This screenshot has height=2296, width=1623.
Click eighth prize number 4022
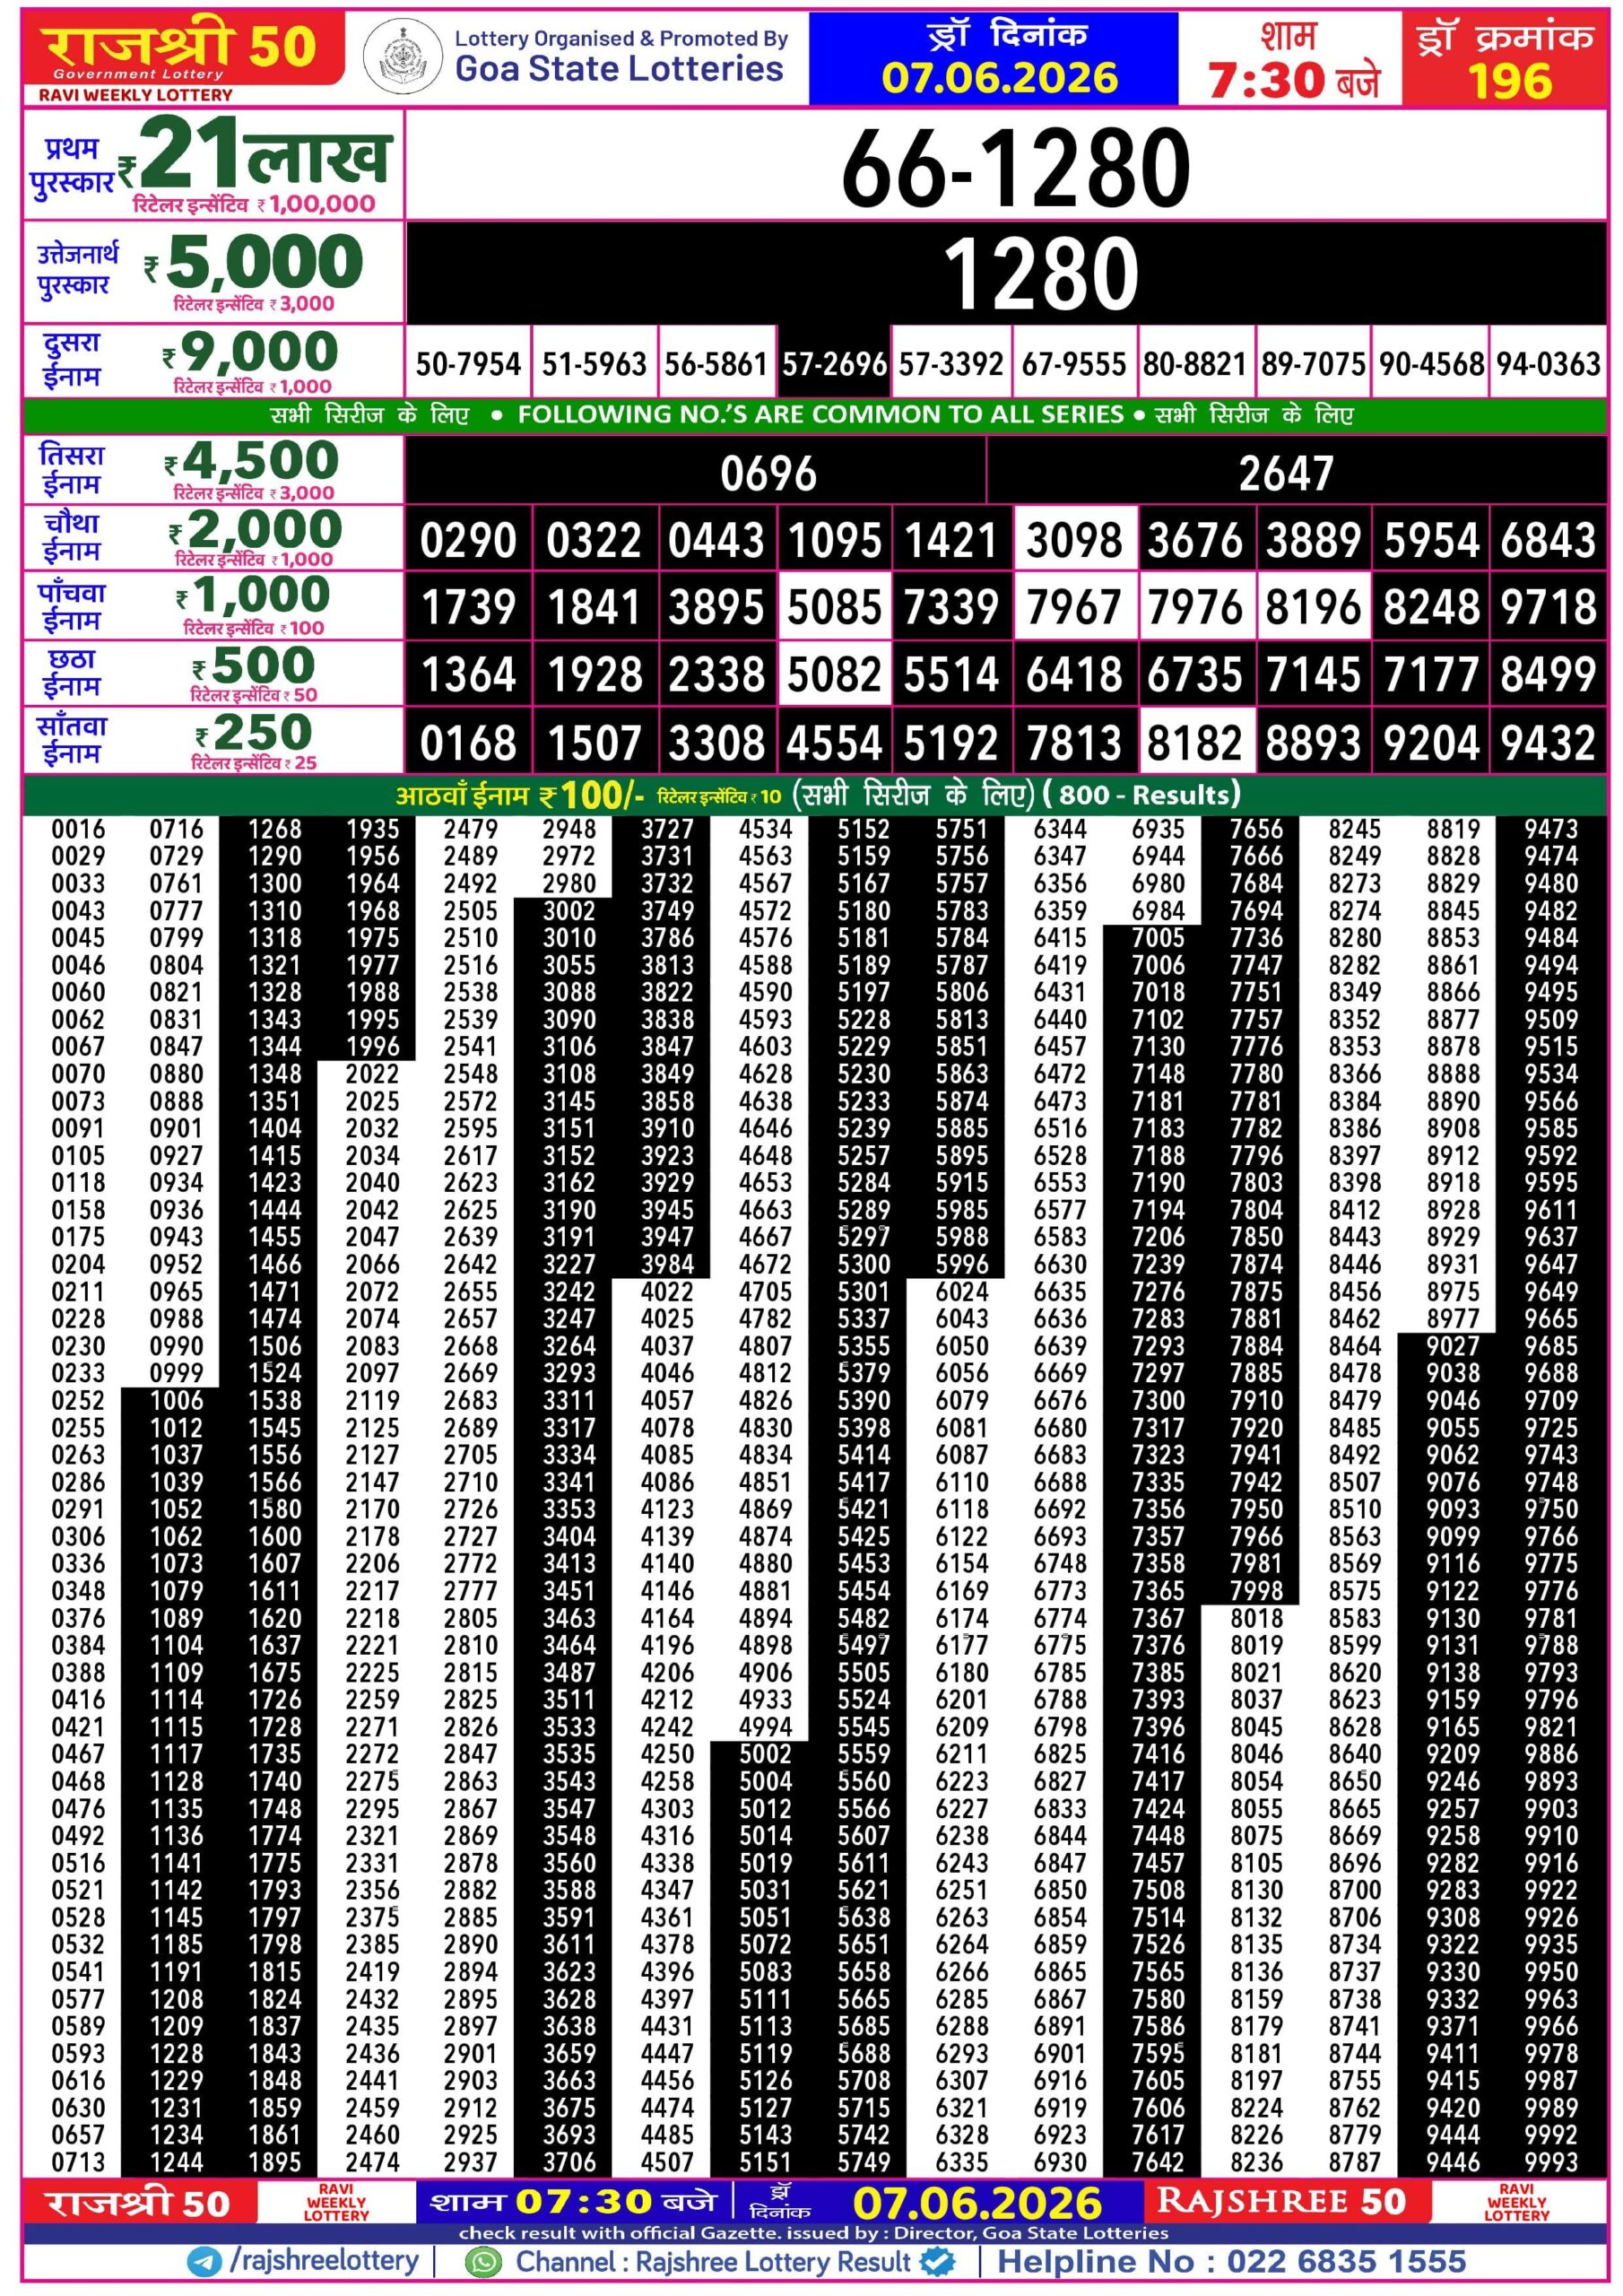coord(667,1292)
